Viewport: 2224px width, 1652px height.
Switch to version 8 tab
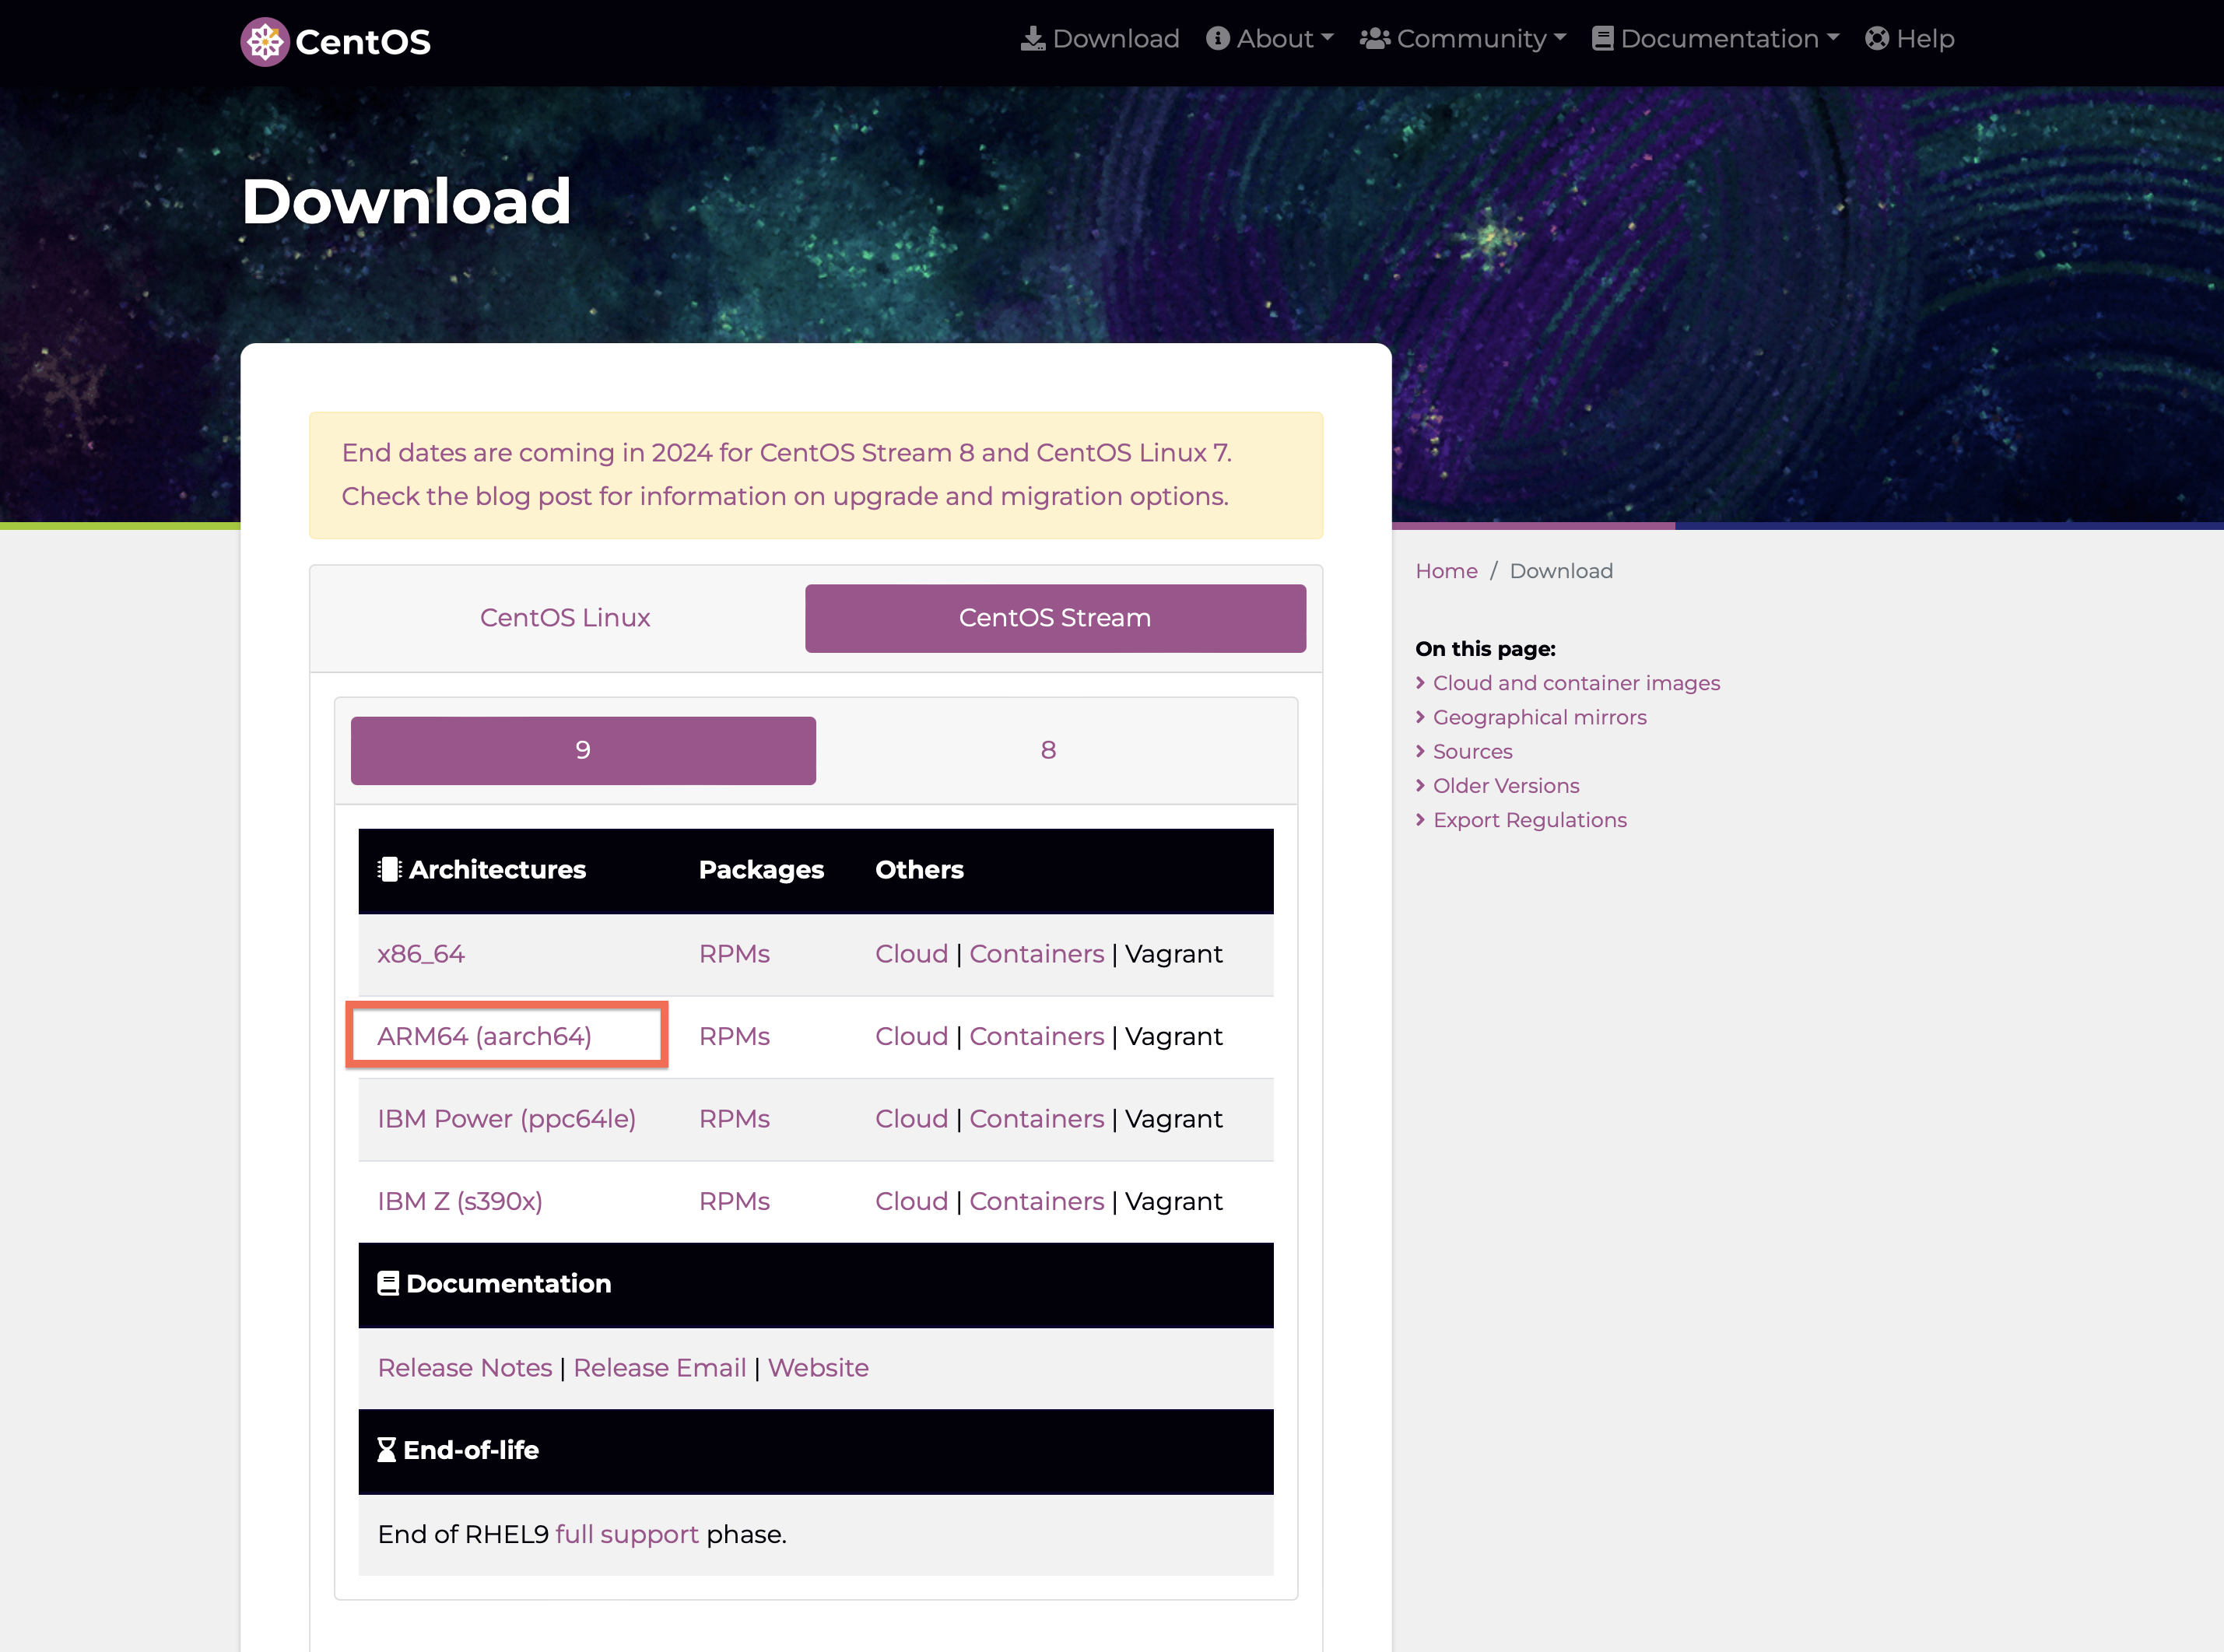pos(1048,750)
